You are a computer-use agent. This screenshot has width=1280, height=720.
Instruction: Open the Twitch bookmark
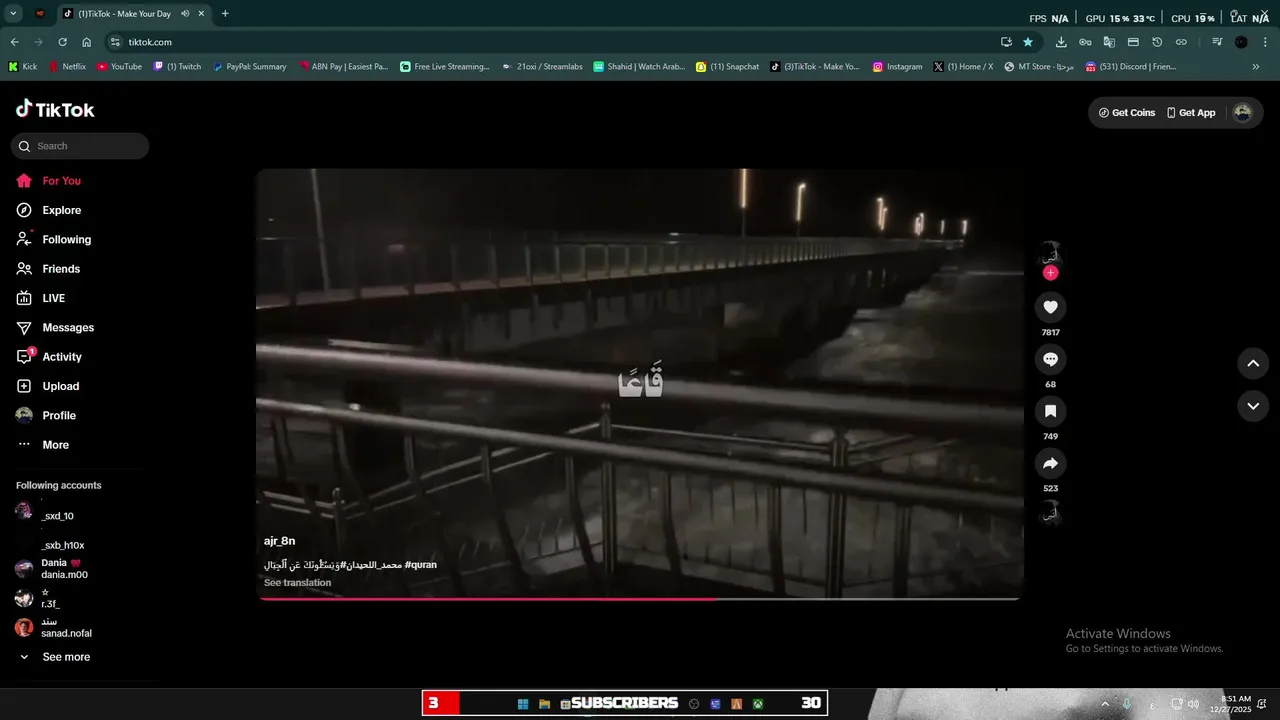pyautogui.click(x=177, y=67)
